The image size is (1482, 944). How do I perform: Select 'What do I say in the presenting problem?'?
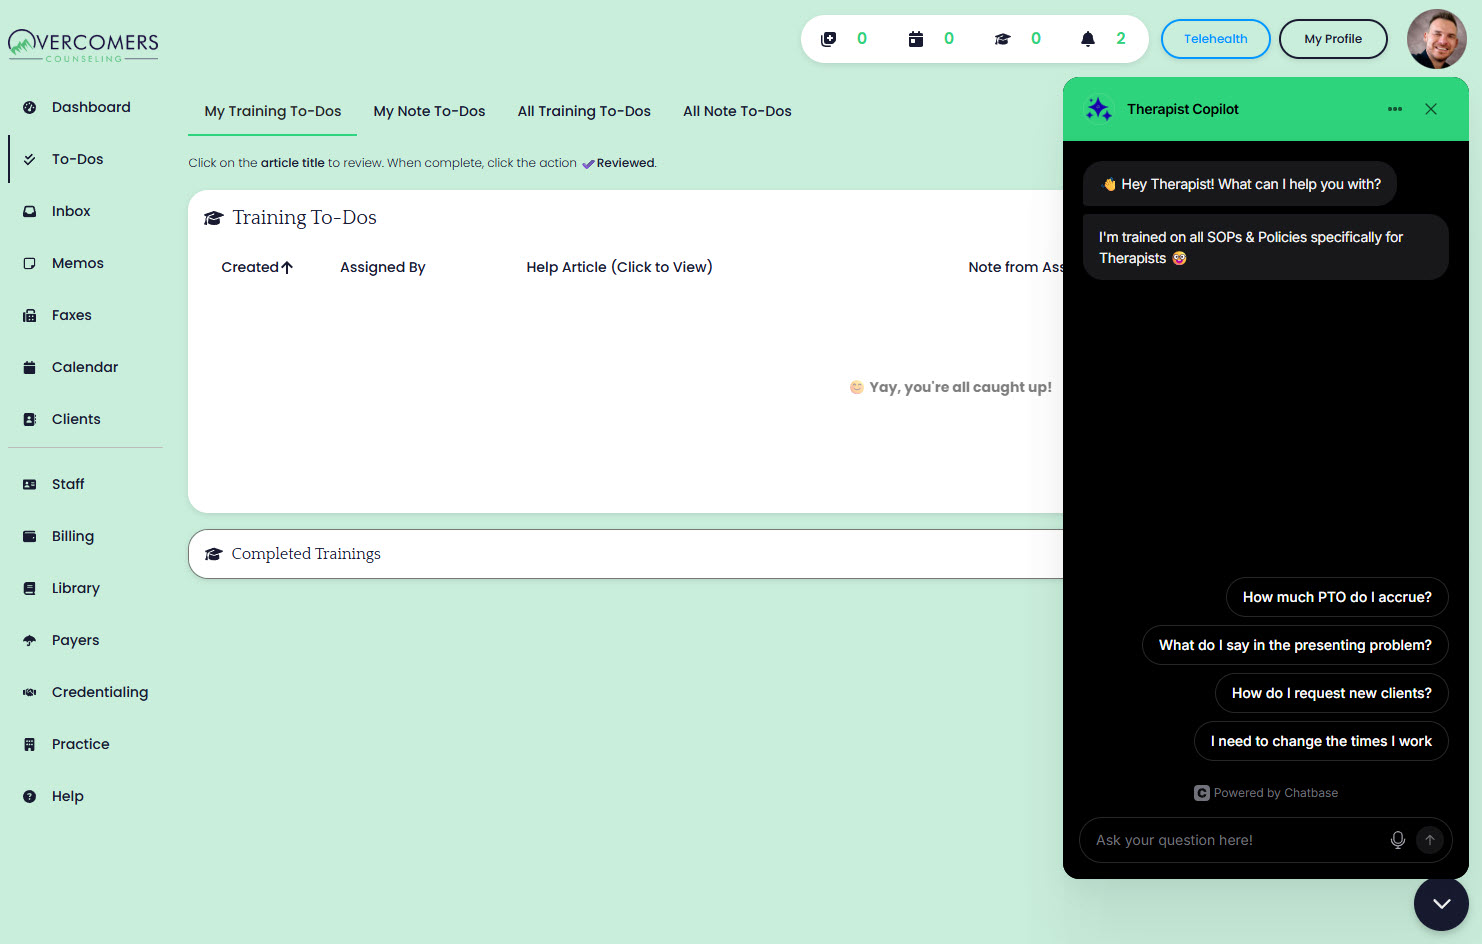1295,645
